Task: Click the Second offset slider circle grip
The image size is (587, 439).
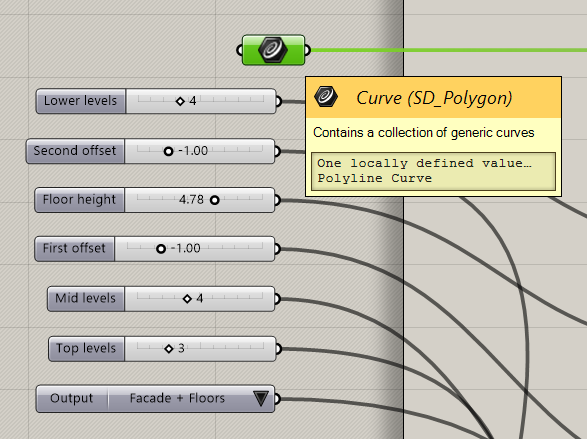Action: click(168, 151)
